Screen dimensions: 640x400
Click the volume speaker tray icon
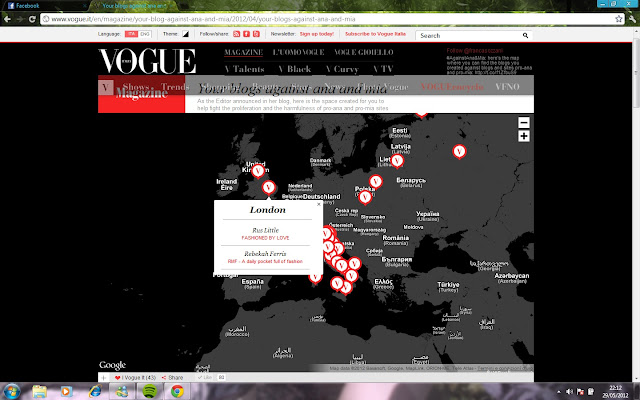pyautogui.click(x=570, y=391)
